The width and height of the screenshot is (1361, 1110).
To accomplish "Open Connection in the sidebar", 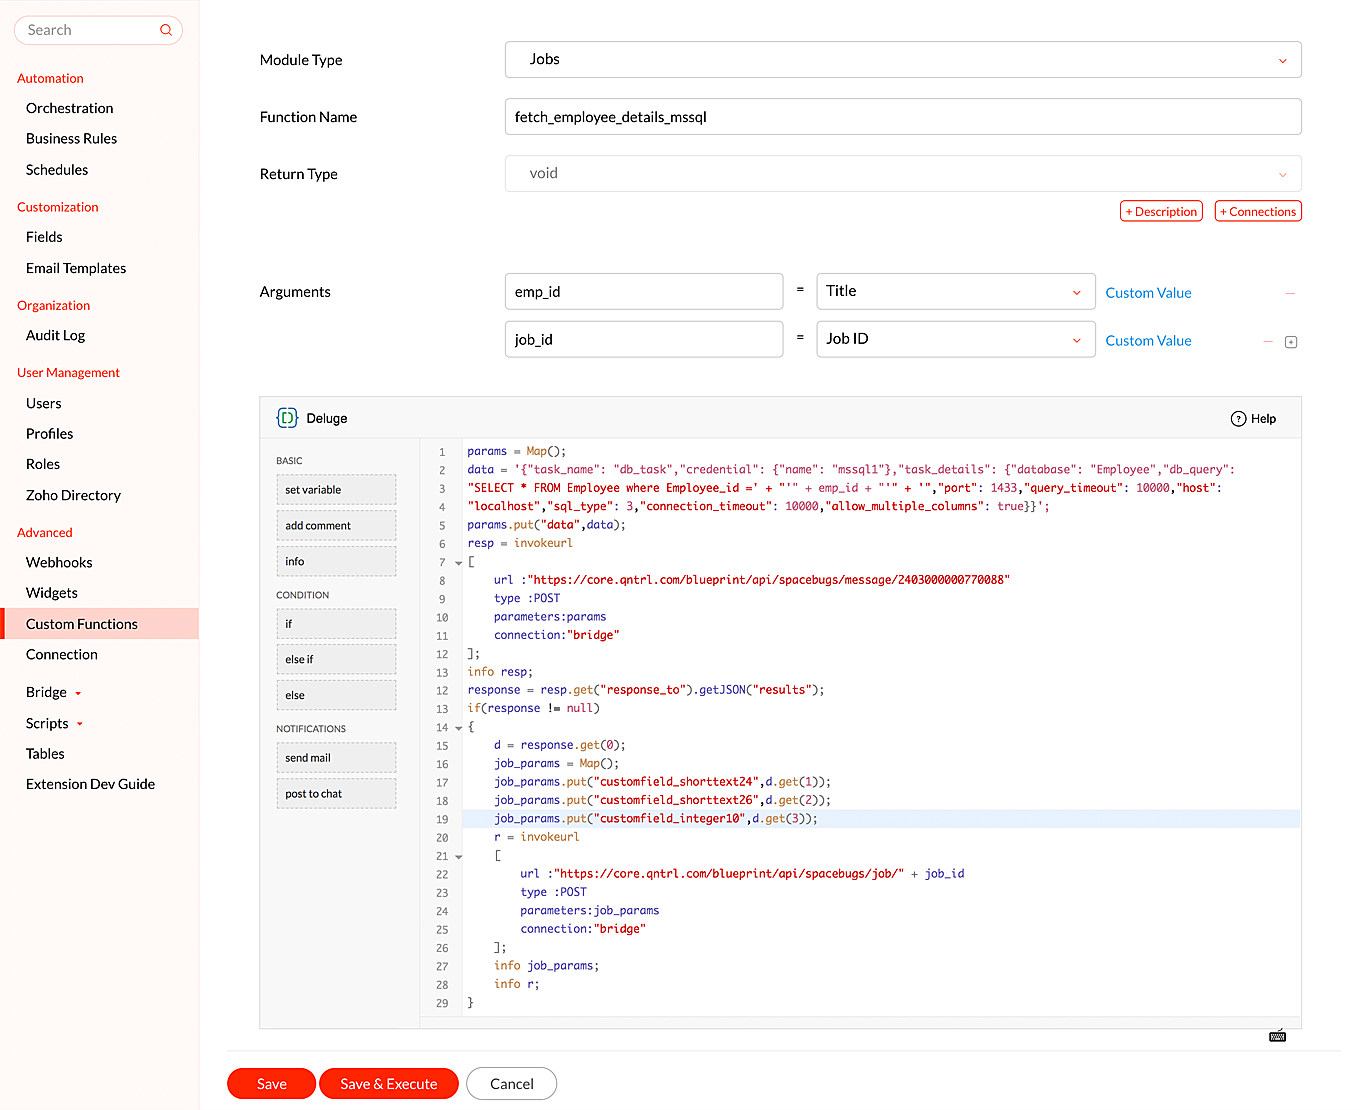I will click(62, 654).
